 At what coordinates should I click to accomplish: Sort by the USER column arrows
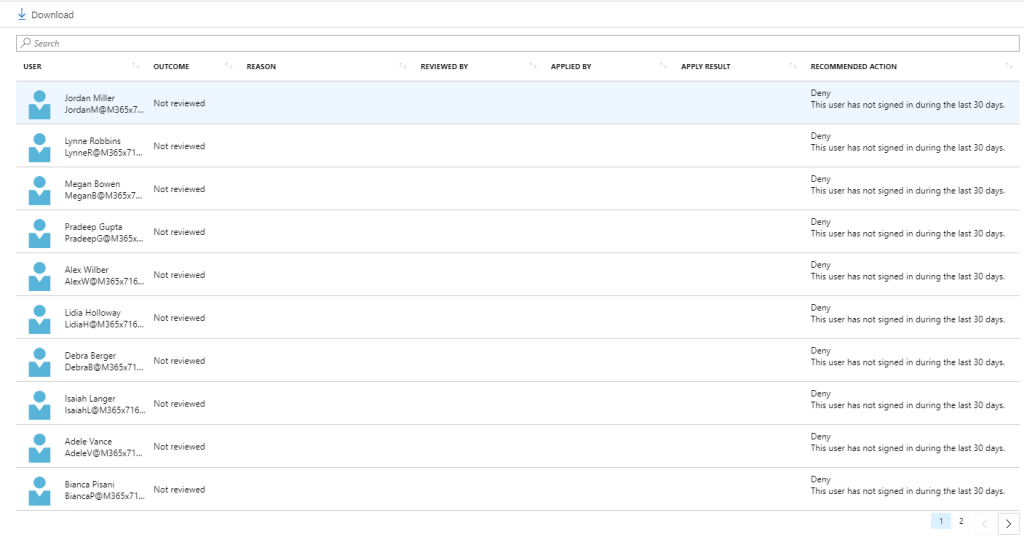(x=135, y=66)
